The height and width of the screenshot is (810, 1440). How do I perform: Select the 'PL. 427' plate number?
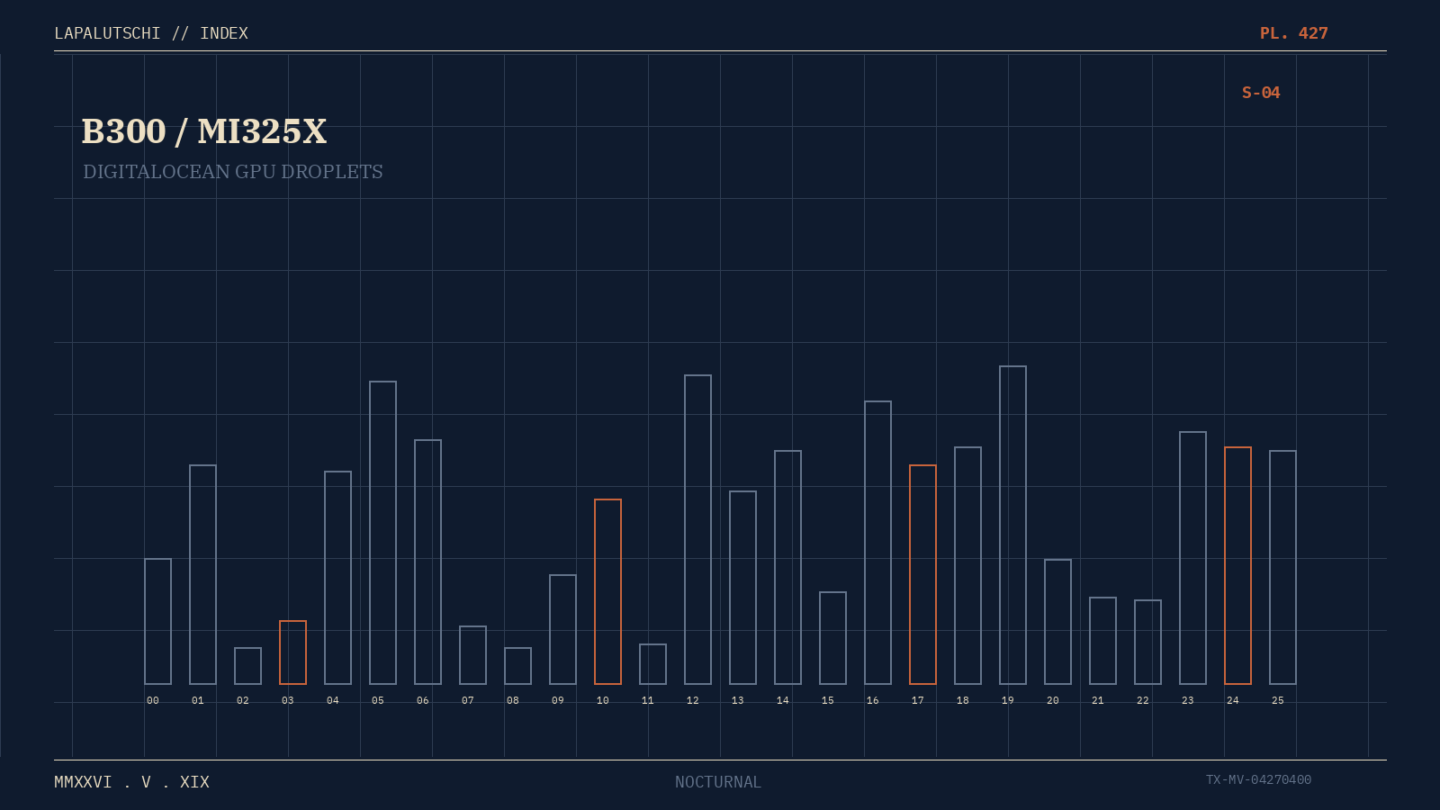click(x=1294, y=34)
